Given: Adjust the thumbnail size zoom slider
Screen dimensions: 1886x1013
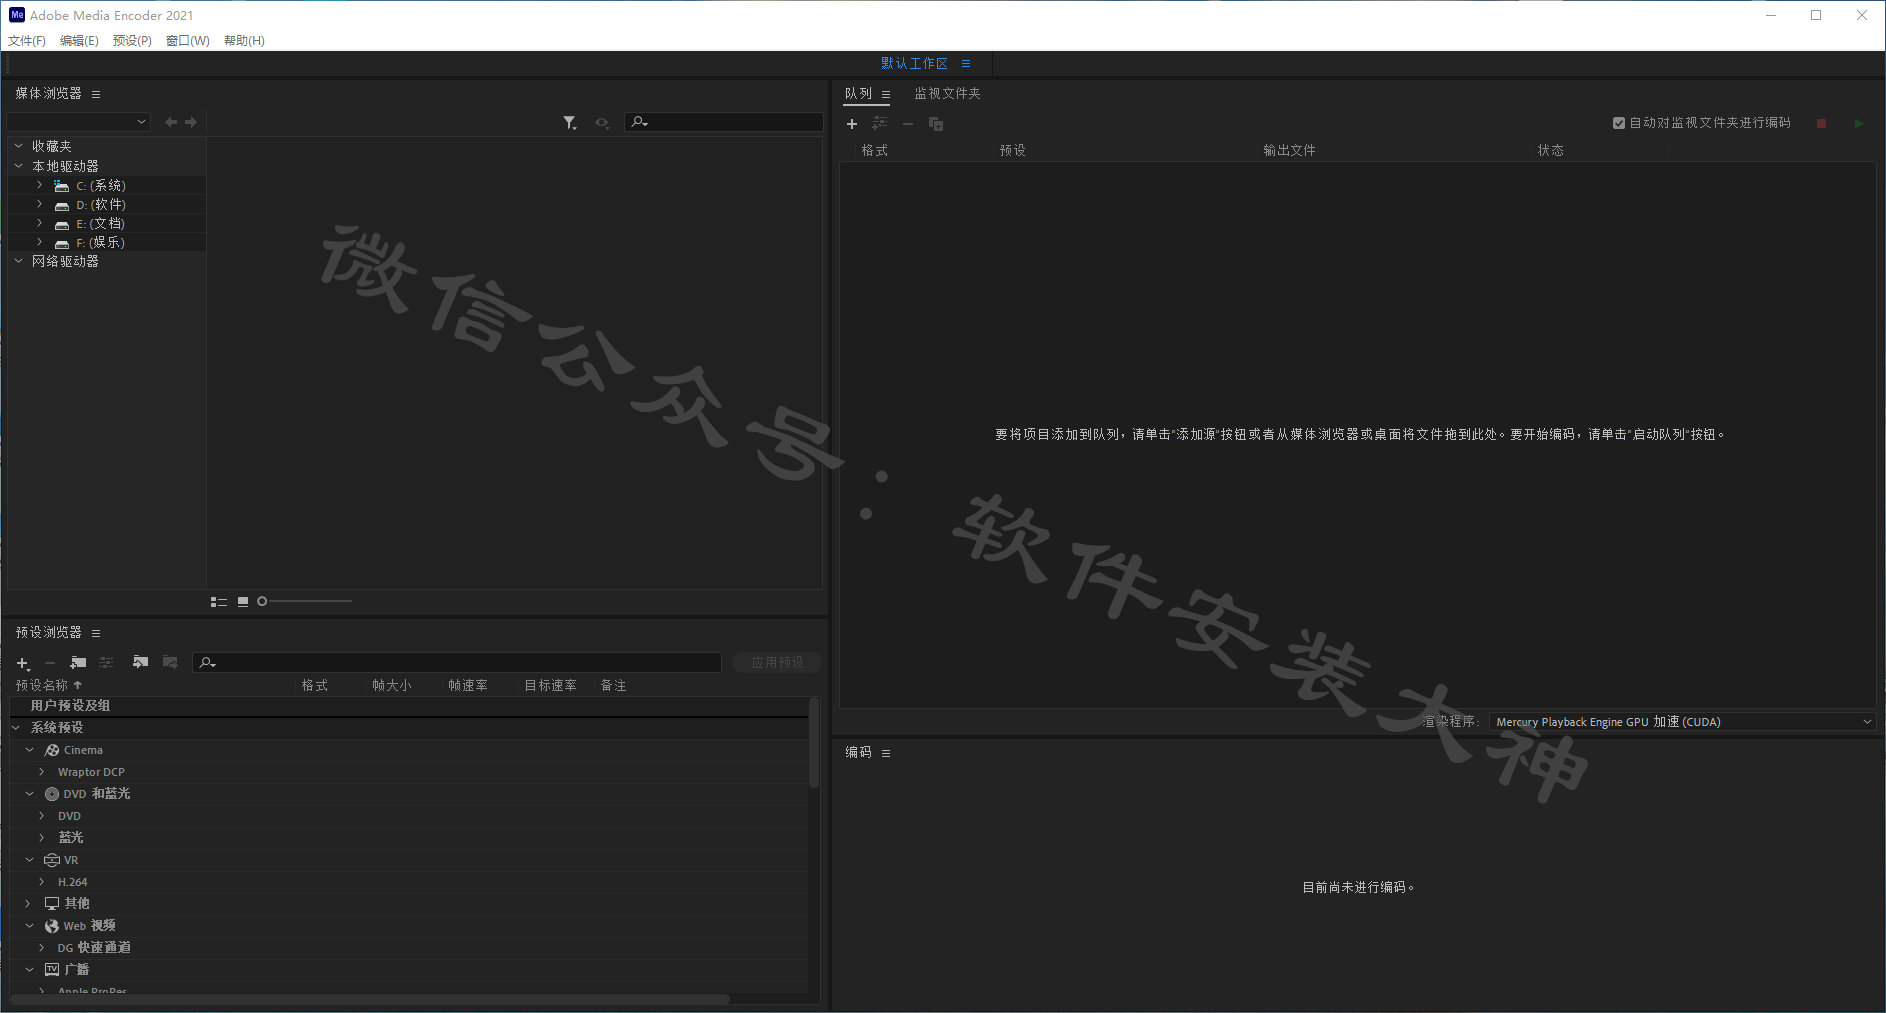Looking at the screenshot, I should pyautogui.click(x=306, y=601).
